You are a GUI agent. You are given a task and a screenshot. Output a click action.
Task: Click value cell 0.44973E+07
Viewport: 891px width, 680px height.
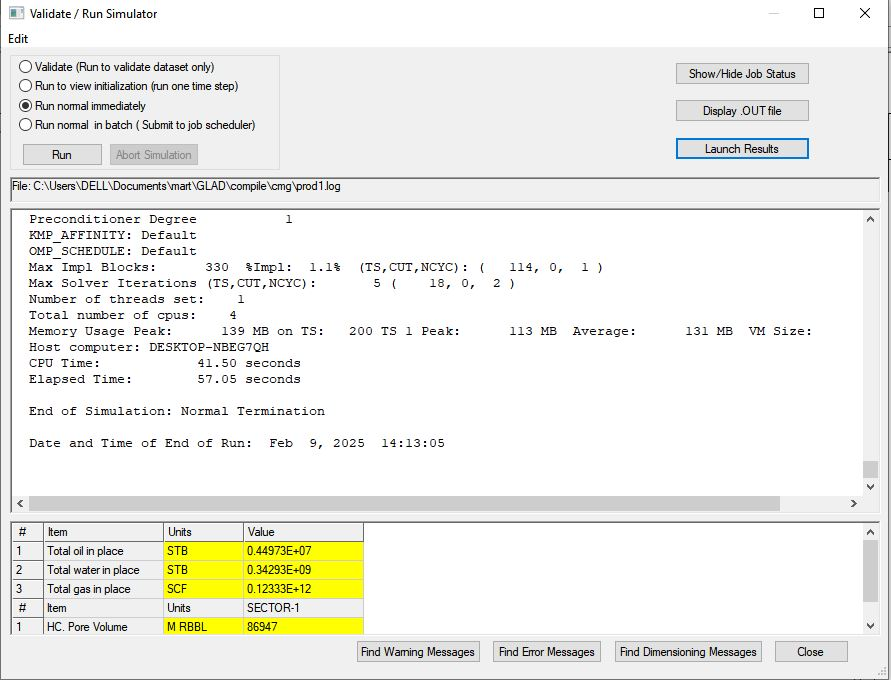(x=303, y=551)
